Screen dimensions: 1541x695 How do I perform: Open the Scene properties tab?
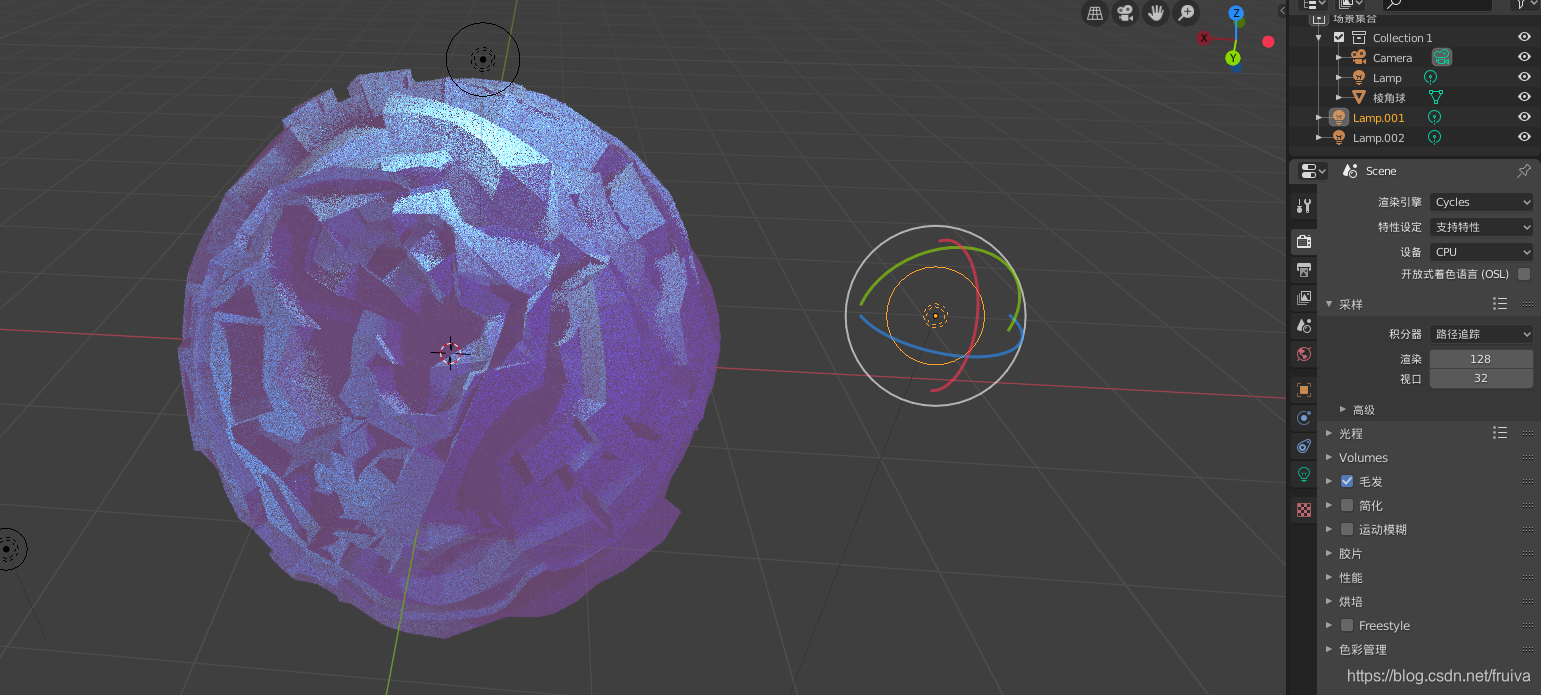click(x=1304, y=325)
